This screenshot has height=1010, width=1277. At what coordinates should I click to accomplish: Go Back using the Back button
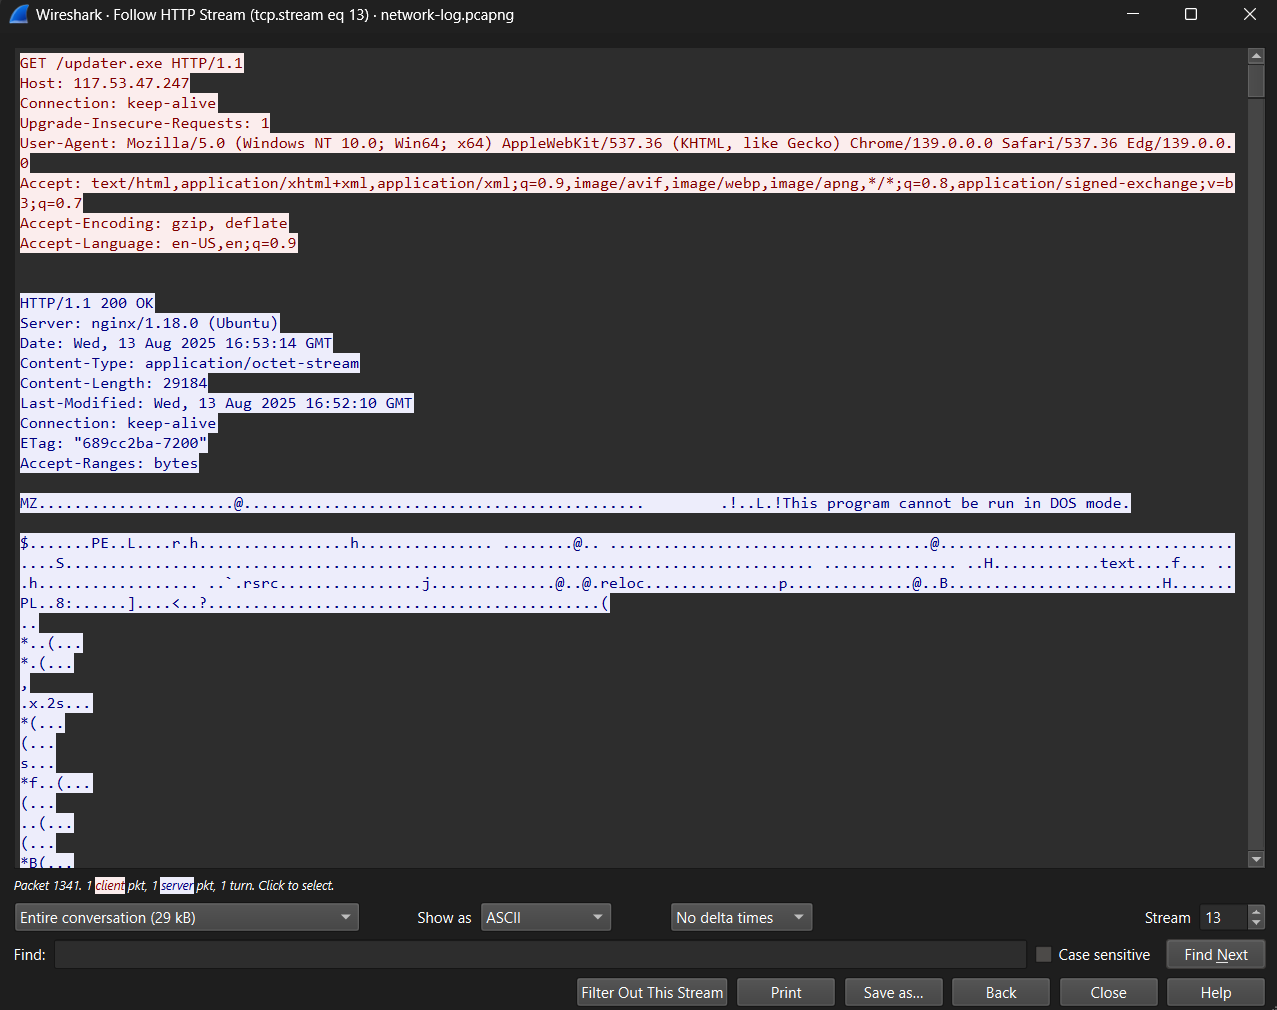[x=1000, y=992]
